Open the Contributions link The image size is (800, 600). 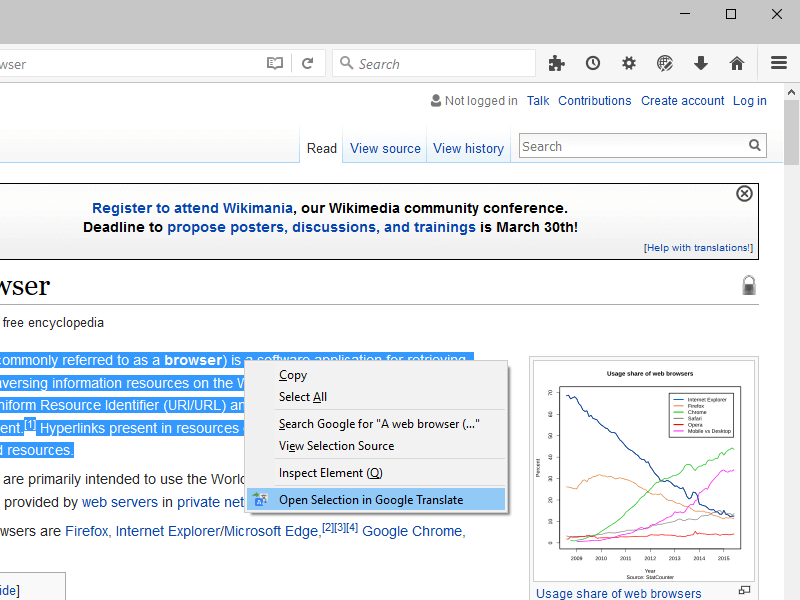tap(594, 101)
